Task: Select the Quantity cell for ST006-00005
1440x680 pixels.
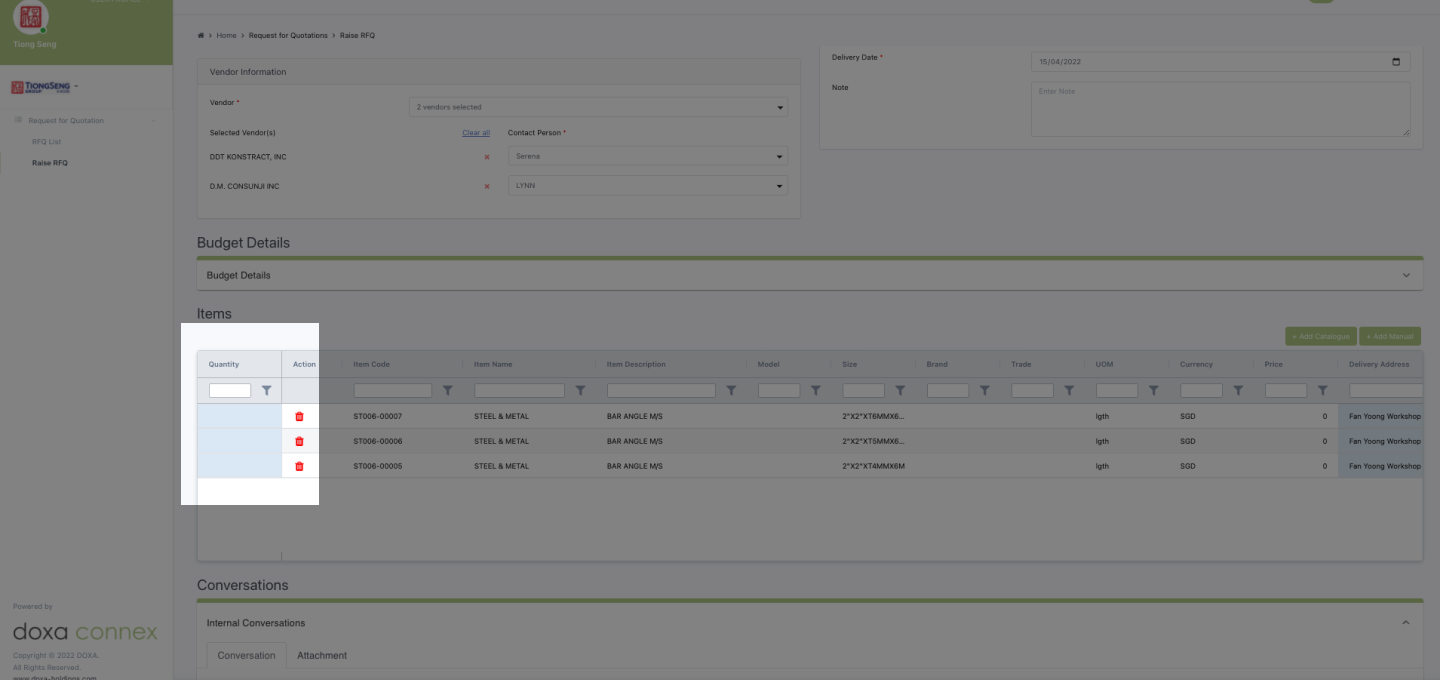Action: tap(239, 466)
